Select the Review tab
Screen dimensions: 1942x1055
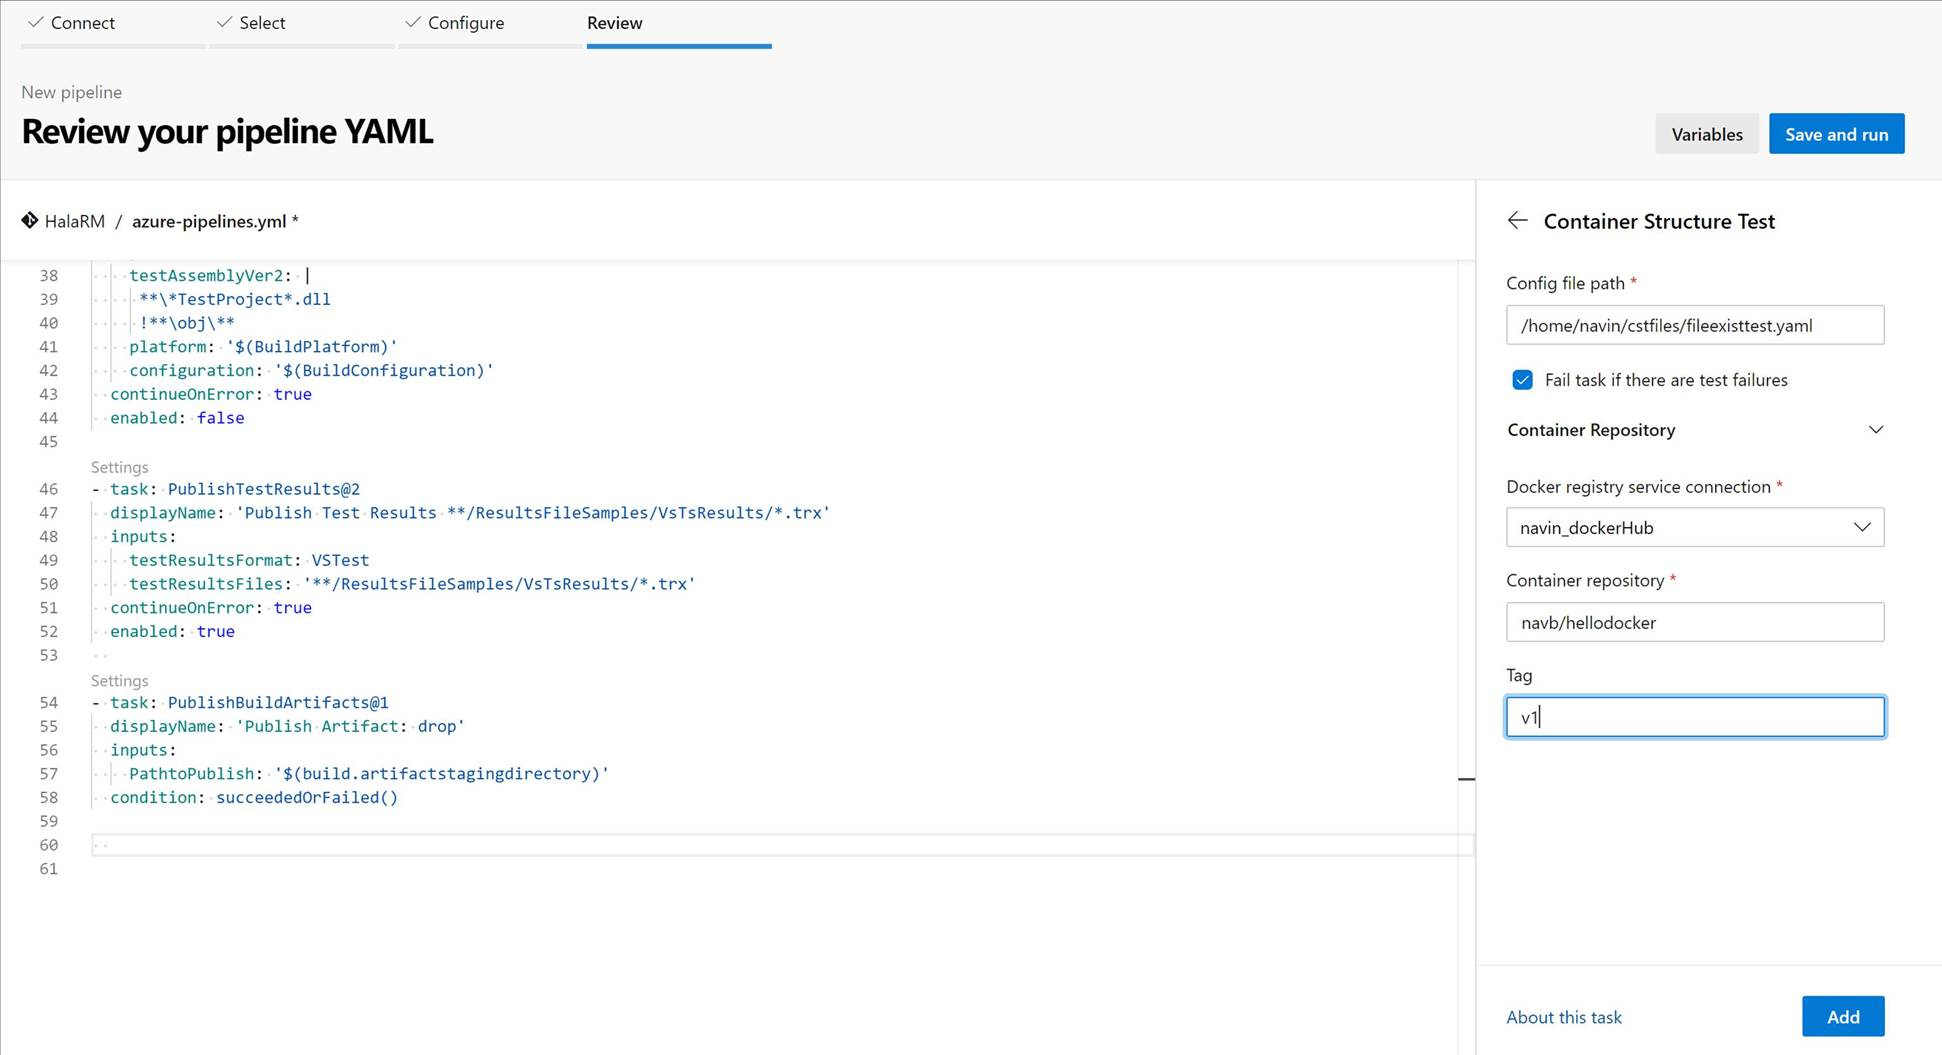pyautogui.click(x=614, y=22)
